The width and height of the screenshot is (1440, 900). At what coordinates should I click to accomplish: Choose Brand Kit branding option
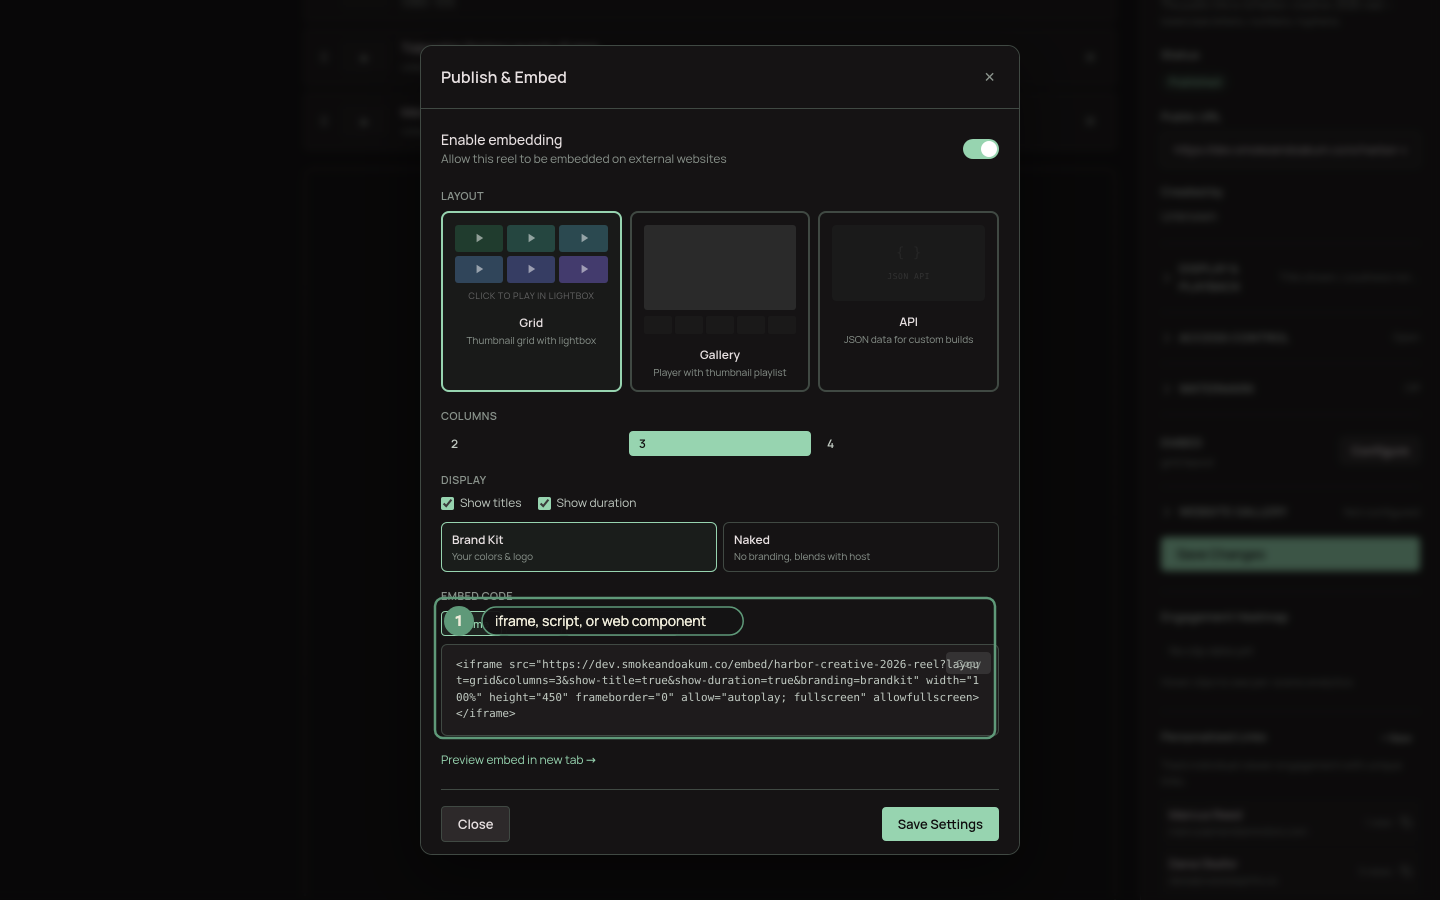579,547
